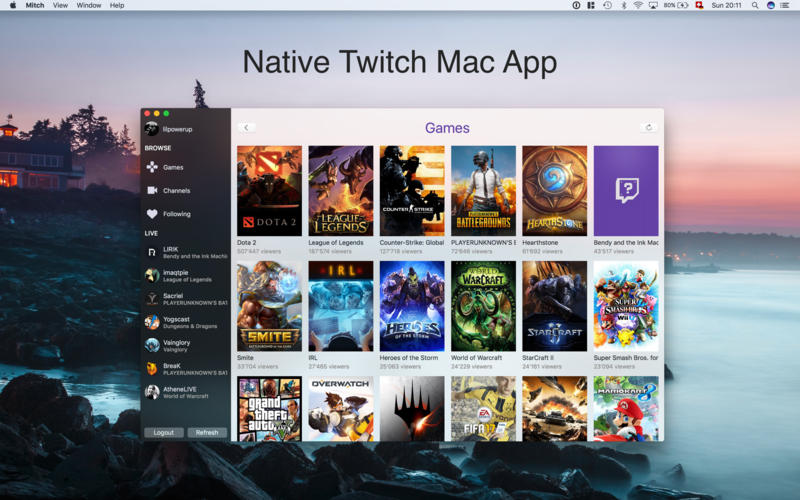
Task: Click the Logout button
Action: click(164, 433)
